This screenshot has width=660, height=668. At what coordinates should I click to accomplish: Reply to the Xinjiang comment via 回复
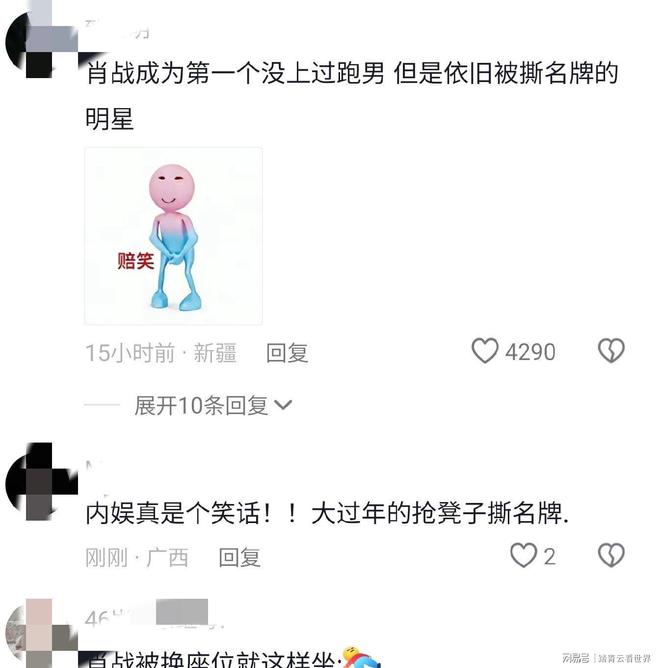[x=287, y=353]
